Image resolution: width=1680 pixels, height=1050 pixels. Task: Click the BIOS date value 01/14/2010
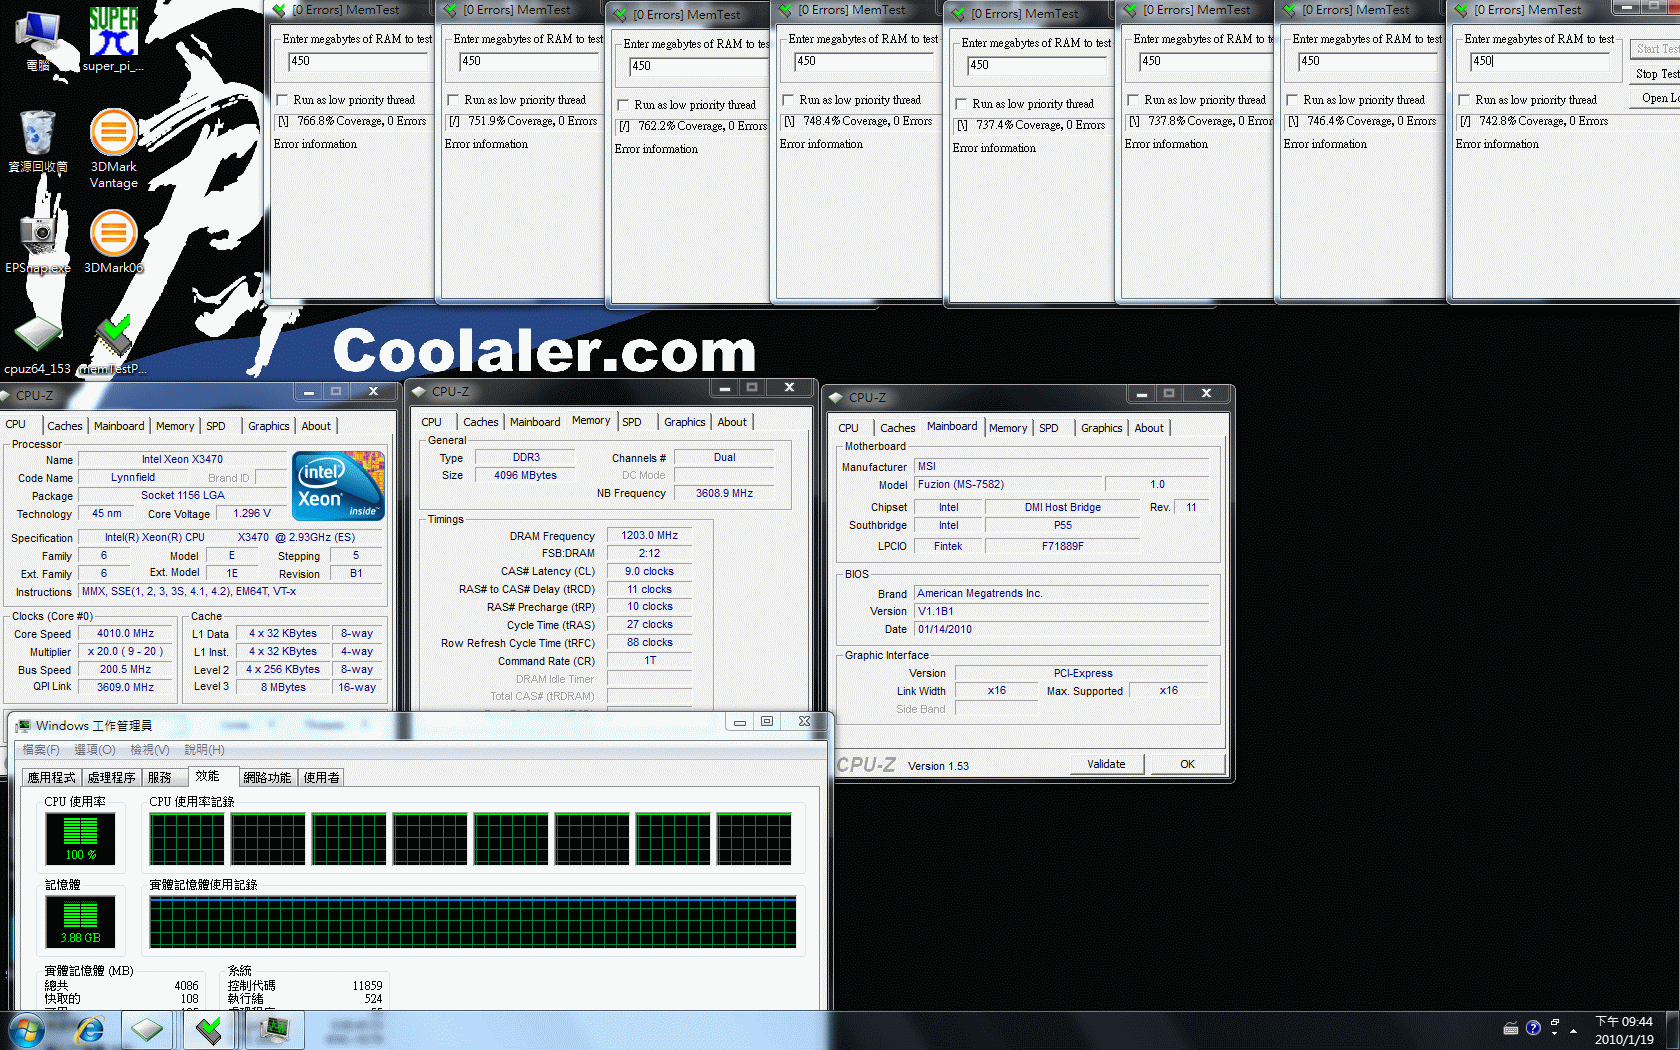tap(1062, 629)
